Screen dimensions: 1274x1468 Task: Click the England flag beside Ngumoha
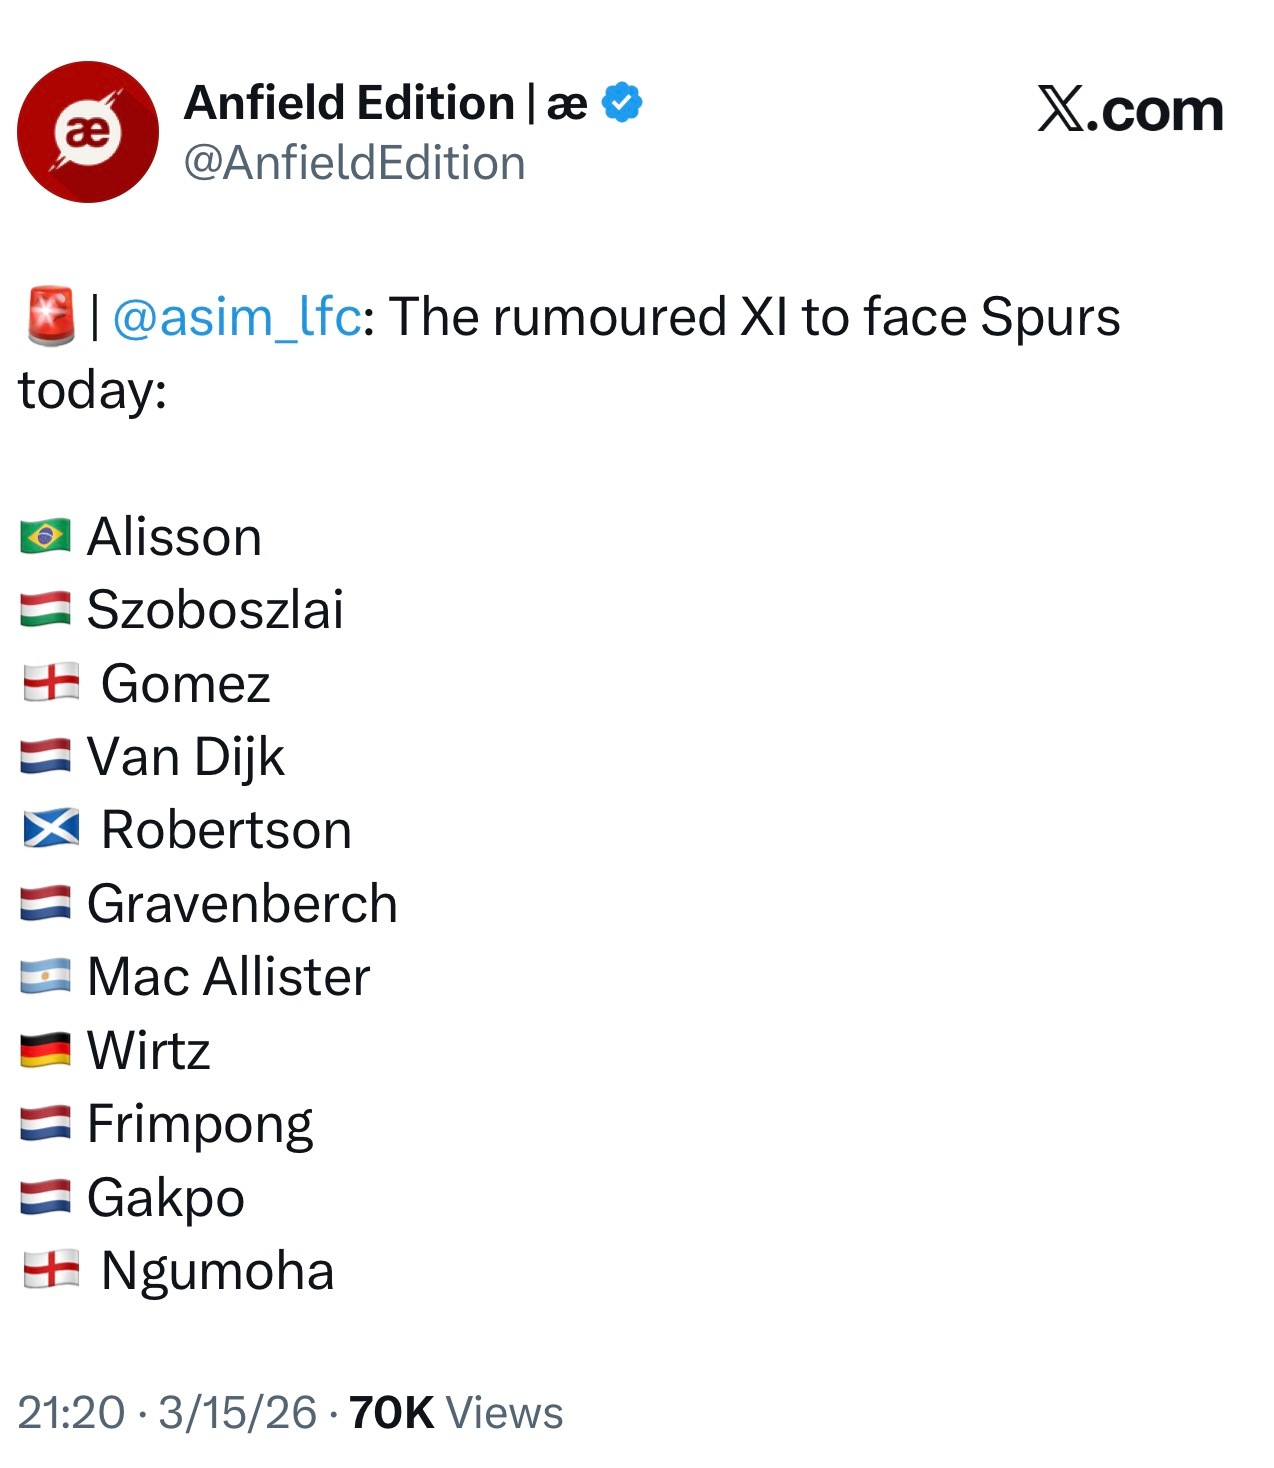[x=52, y=1271]
